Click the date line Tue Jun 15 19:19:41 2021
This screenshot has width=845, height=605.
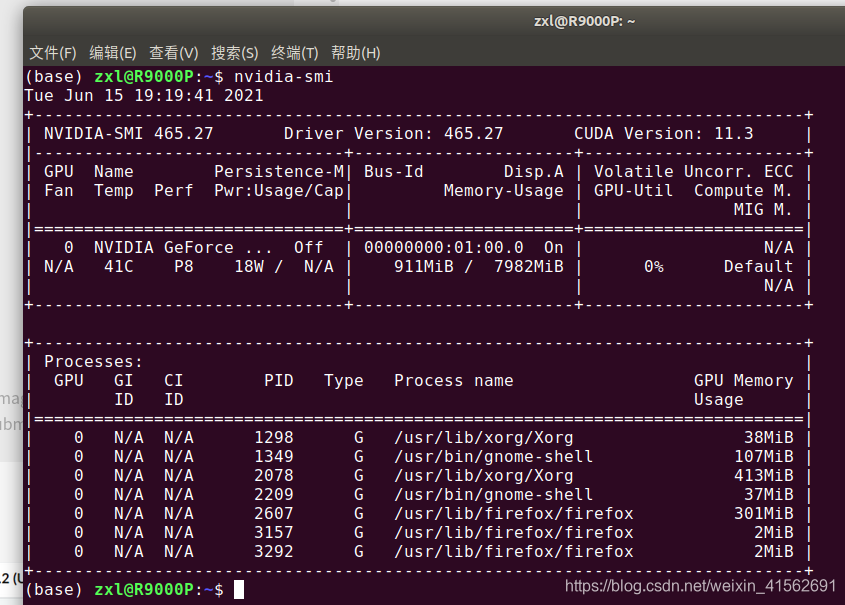[x=144, y=96]
